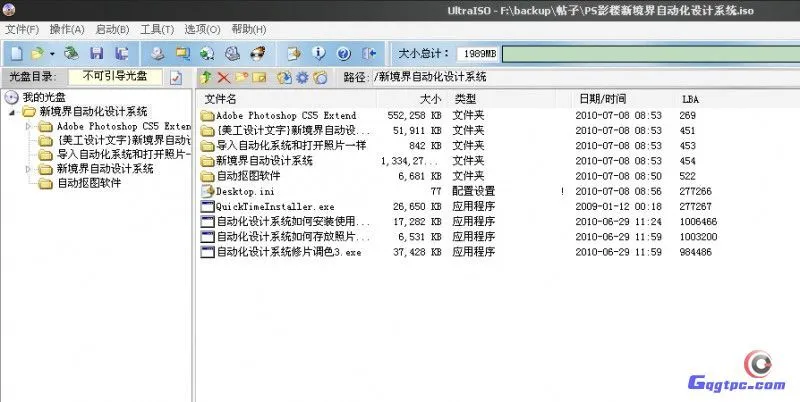Select 自动化设计系统如何存放照片 file in list
The width and height of the screenshot is (800, 402).
pos(293,237)
